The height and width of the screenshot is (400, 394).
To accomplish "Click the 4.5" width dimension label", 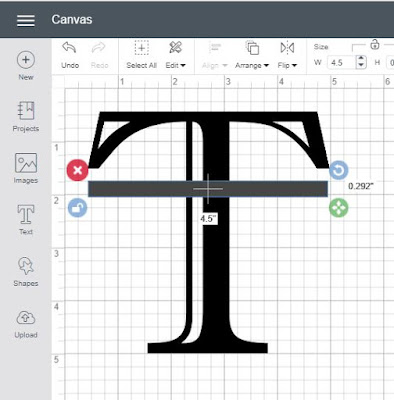I will [209, 219].
